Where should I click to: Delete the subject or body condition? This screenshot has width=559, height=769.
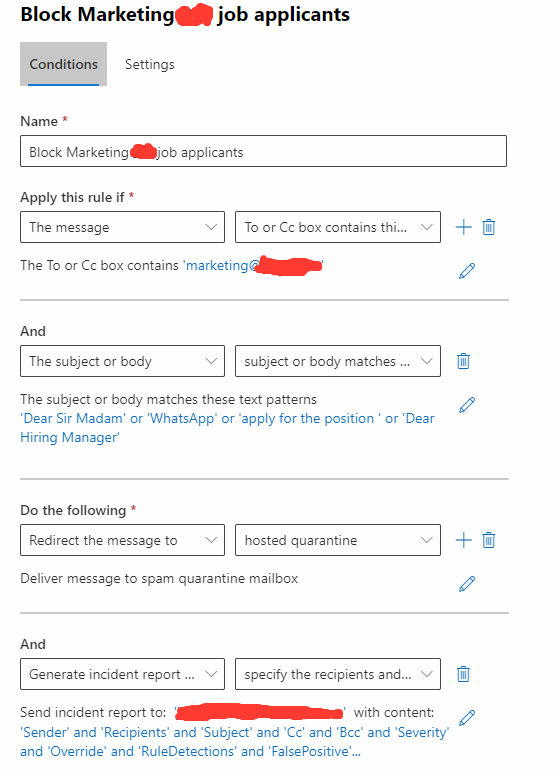pos(463,361)
